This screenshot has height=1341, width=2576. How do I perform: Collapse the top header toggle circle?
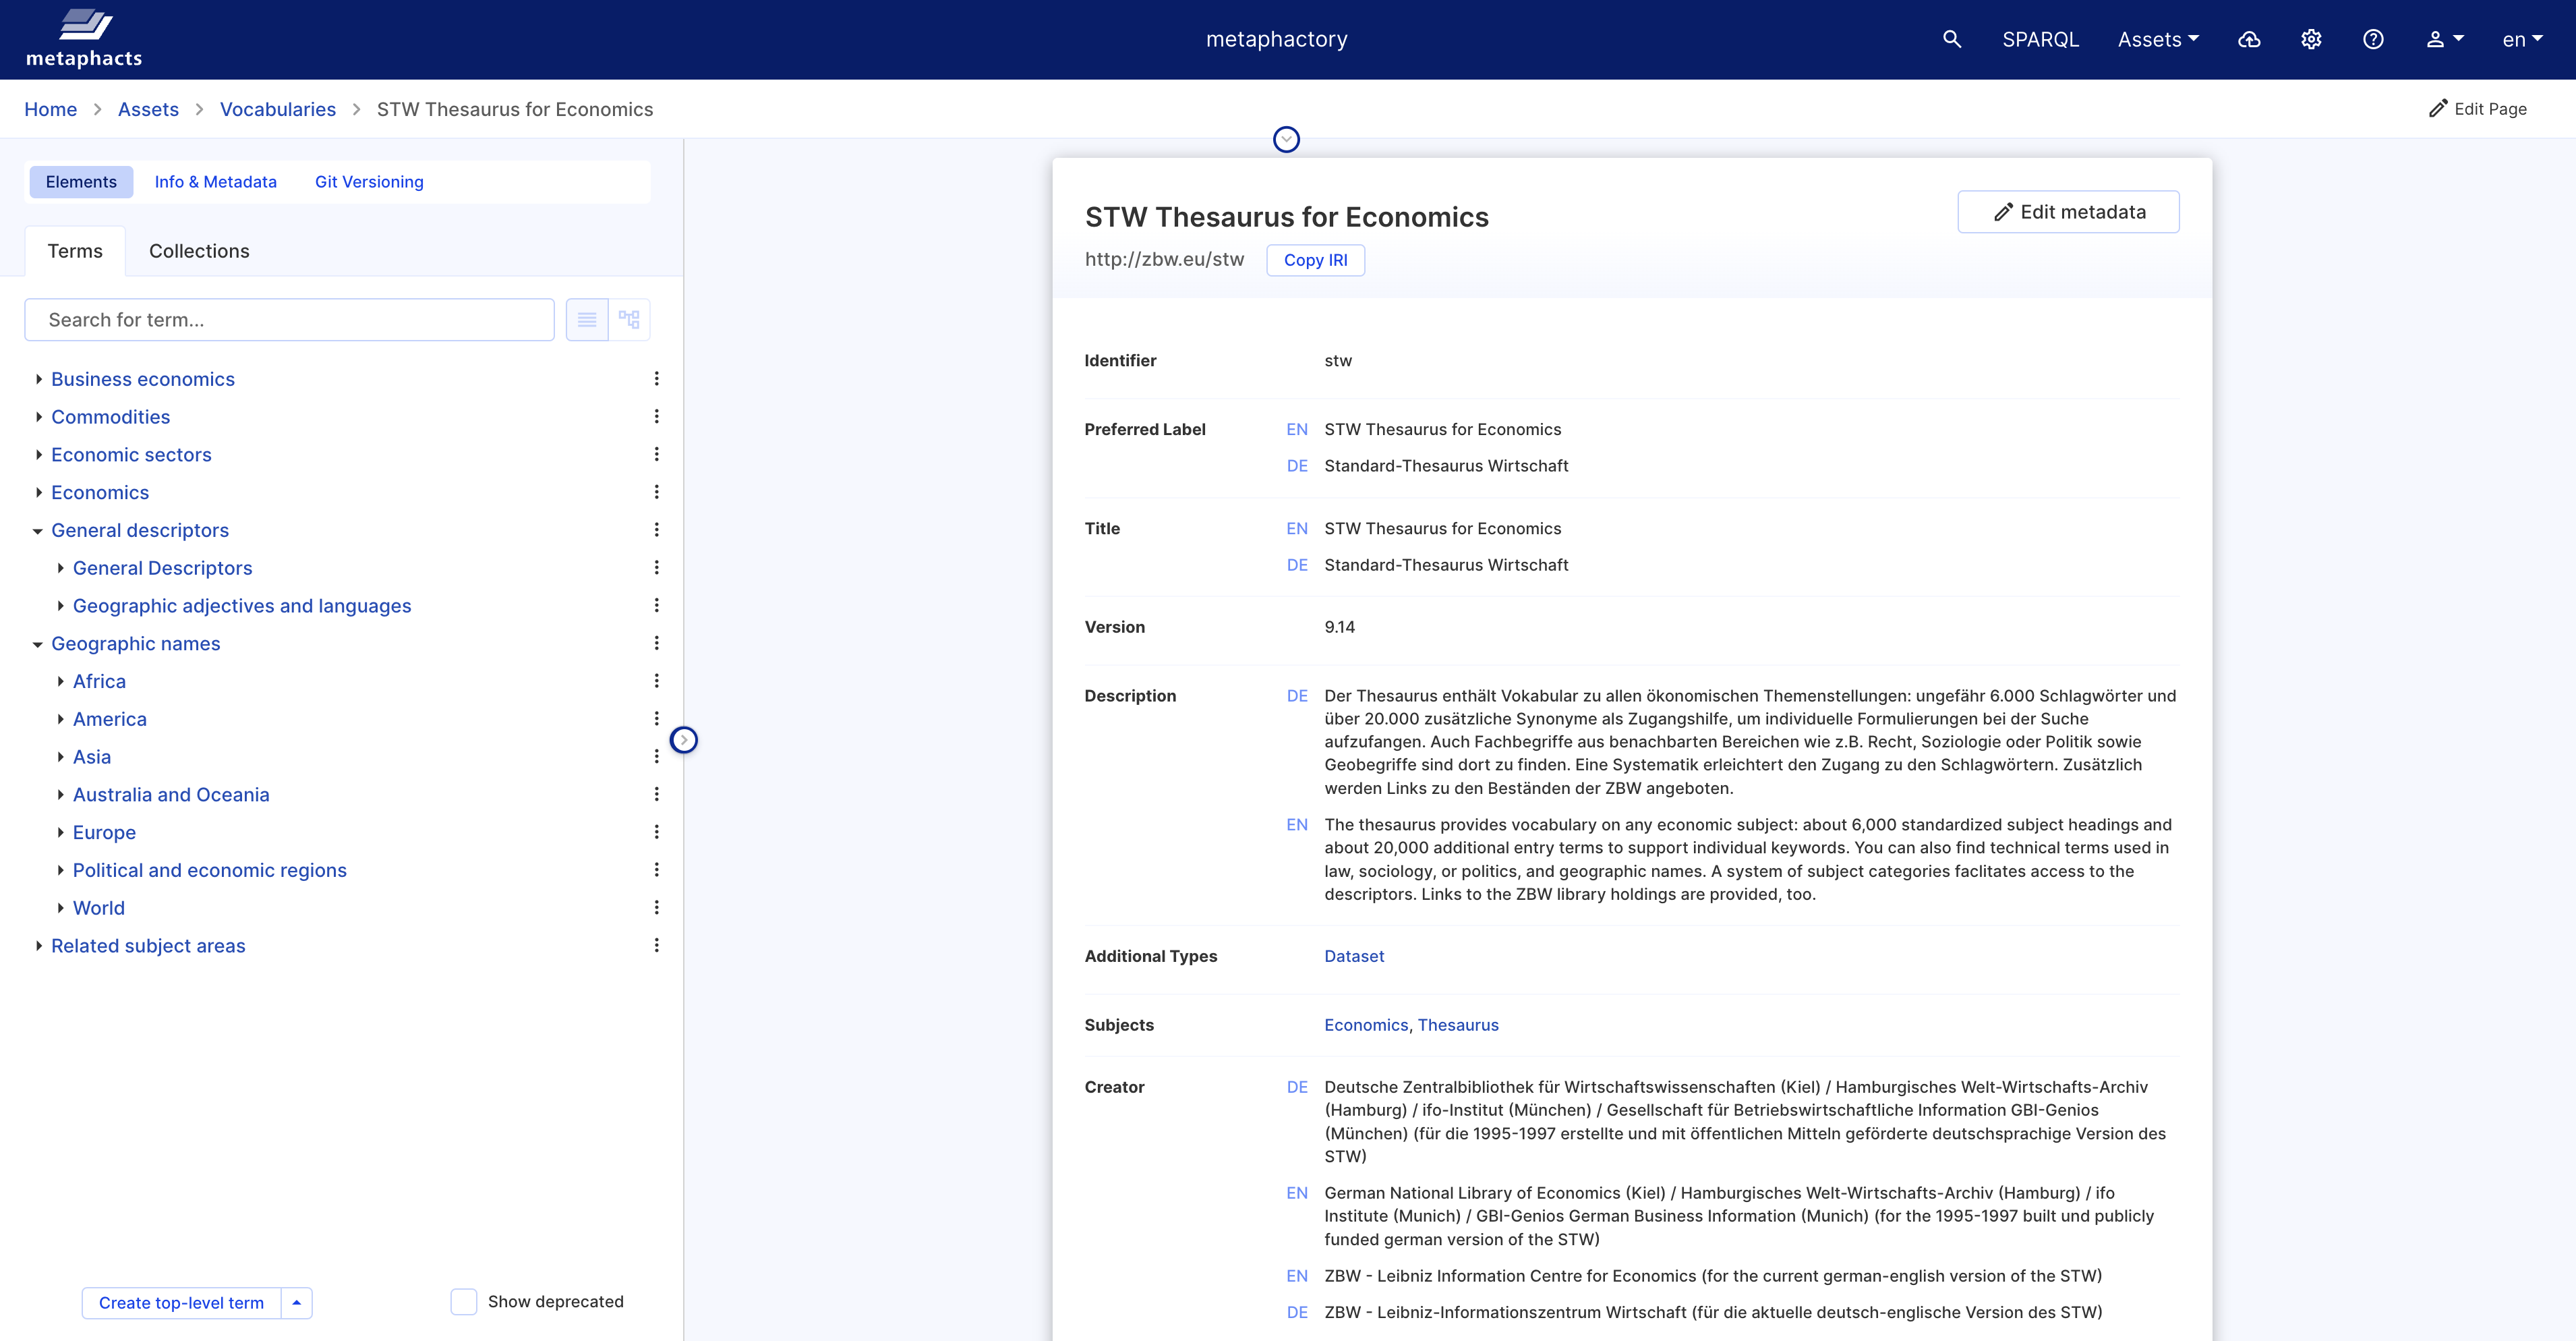(x=1286, y=139)
